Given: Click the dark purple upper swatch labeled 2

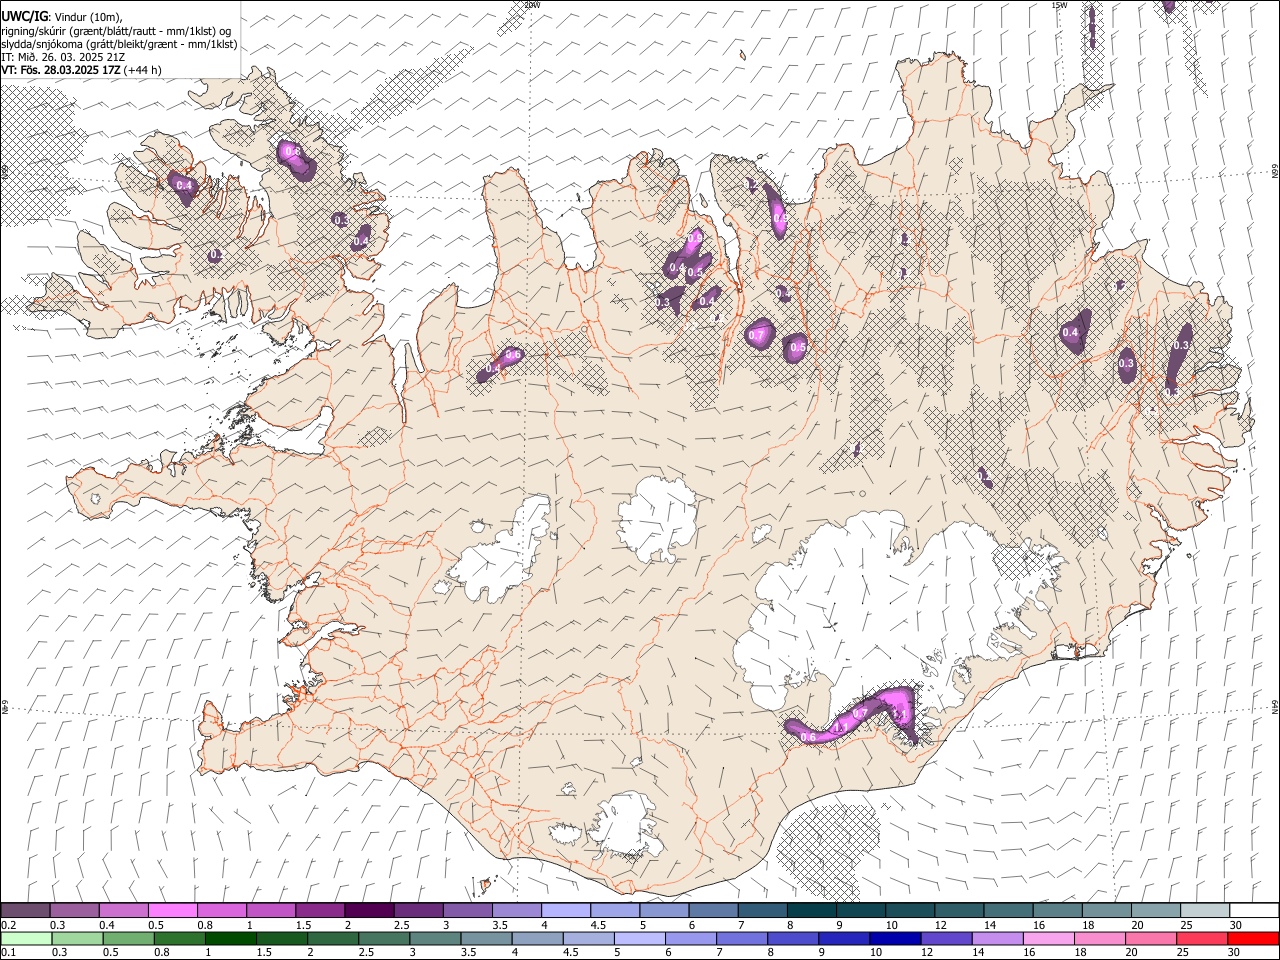Looking at the screenshot, I should (369, 911).
